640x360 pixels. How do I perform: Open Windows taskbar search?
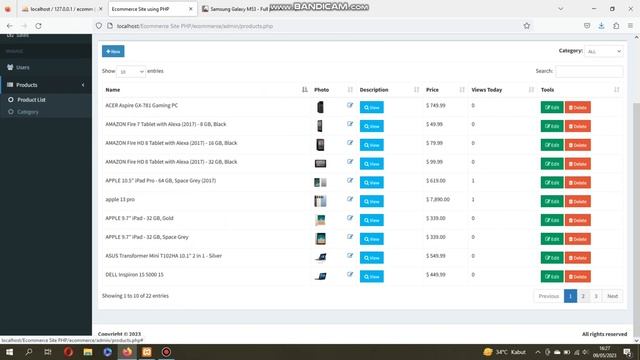point(29,352)
